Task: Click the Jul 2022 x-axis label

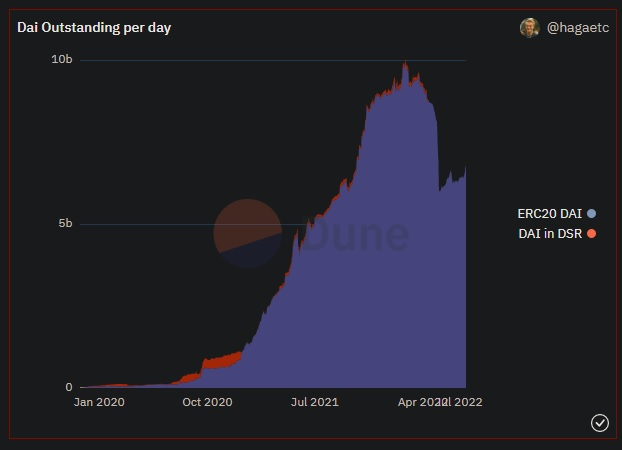Action: 462,402
